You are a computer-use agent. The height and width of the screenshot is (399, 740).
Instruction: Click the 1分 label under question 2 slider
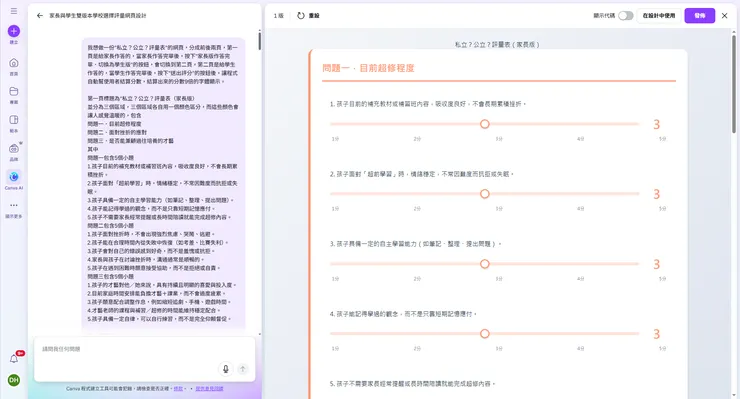point(335,209)
